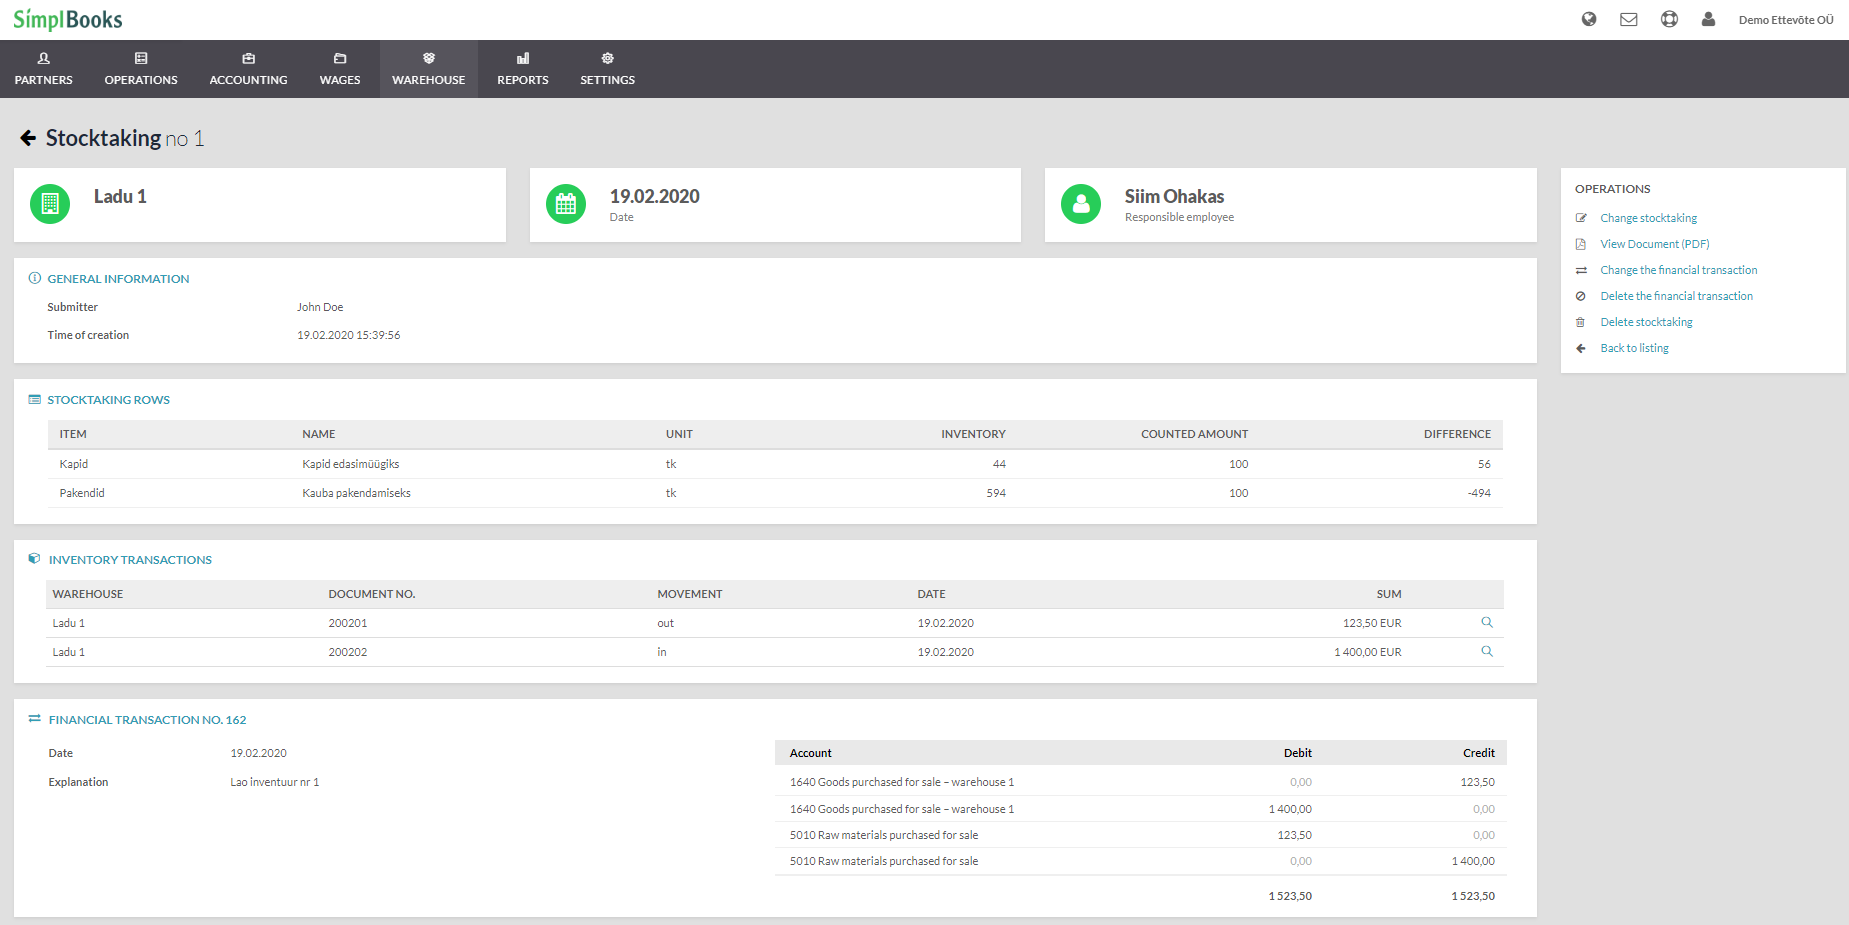1849x925 pixels.
Task: Click the Stocktaking Rows list icon
Action: click(x=35, y=399)
